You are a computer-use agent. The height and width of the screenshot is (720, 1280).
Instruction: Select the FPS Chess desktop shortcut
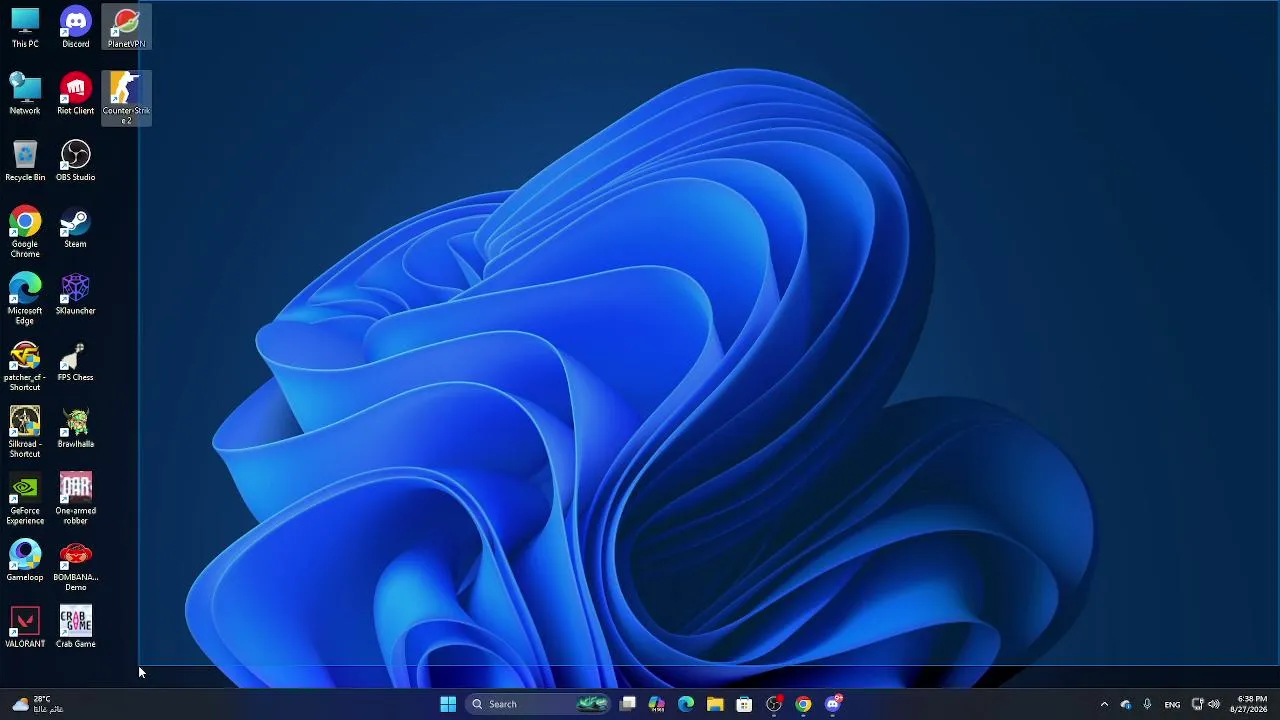click(x=75, y=362)
